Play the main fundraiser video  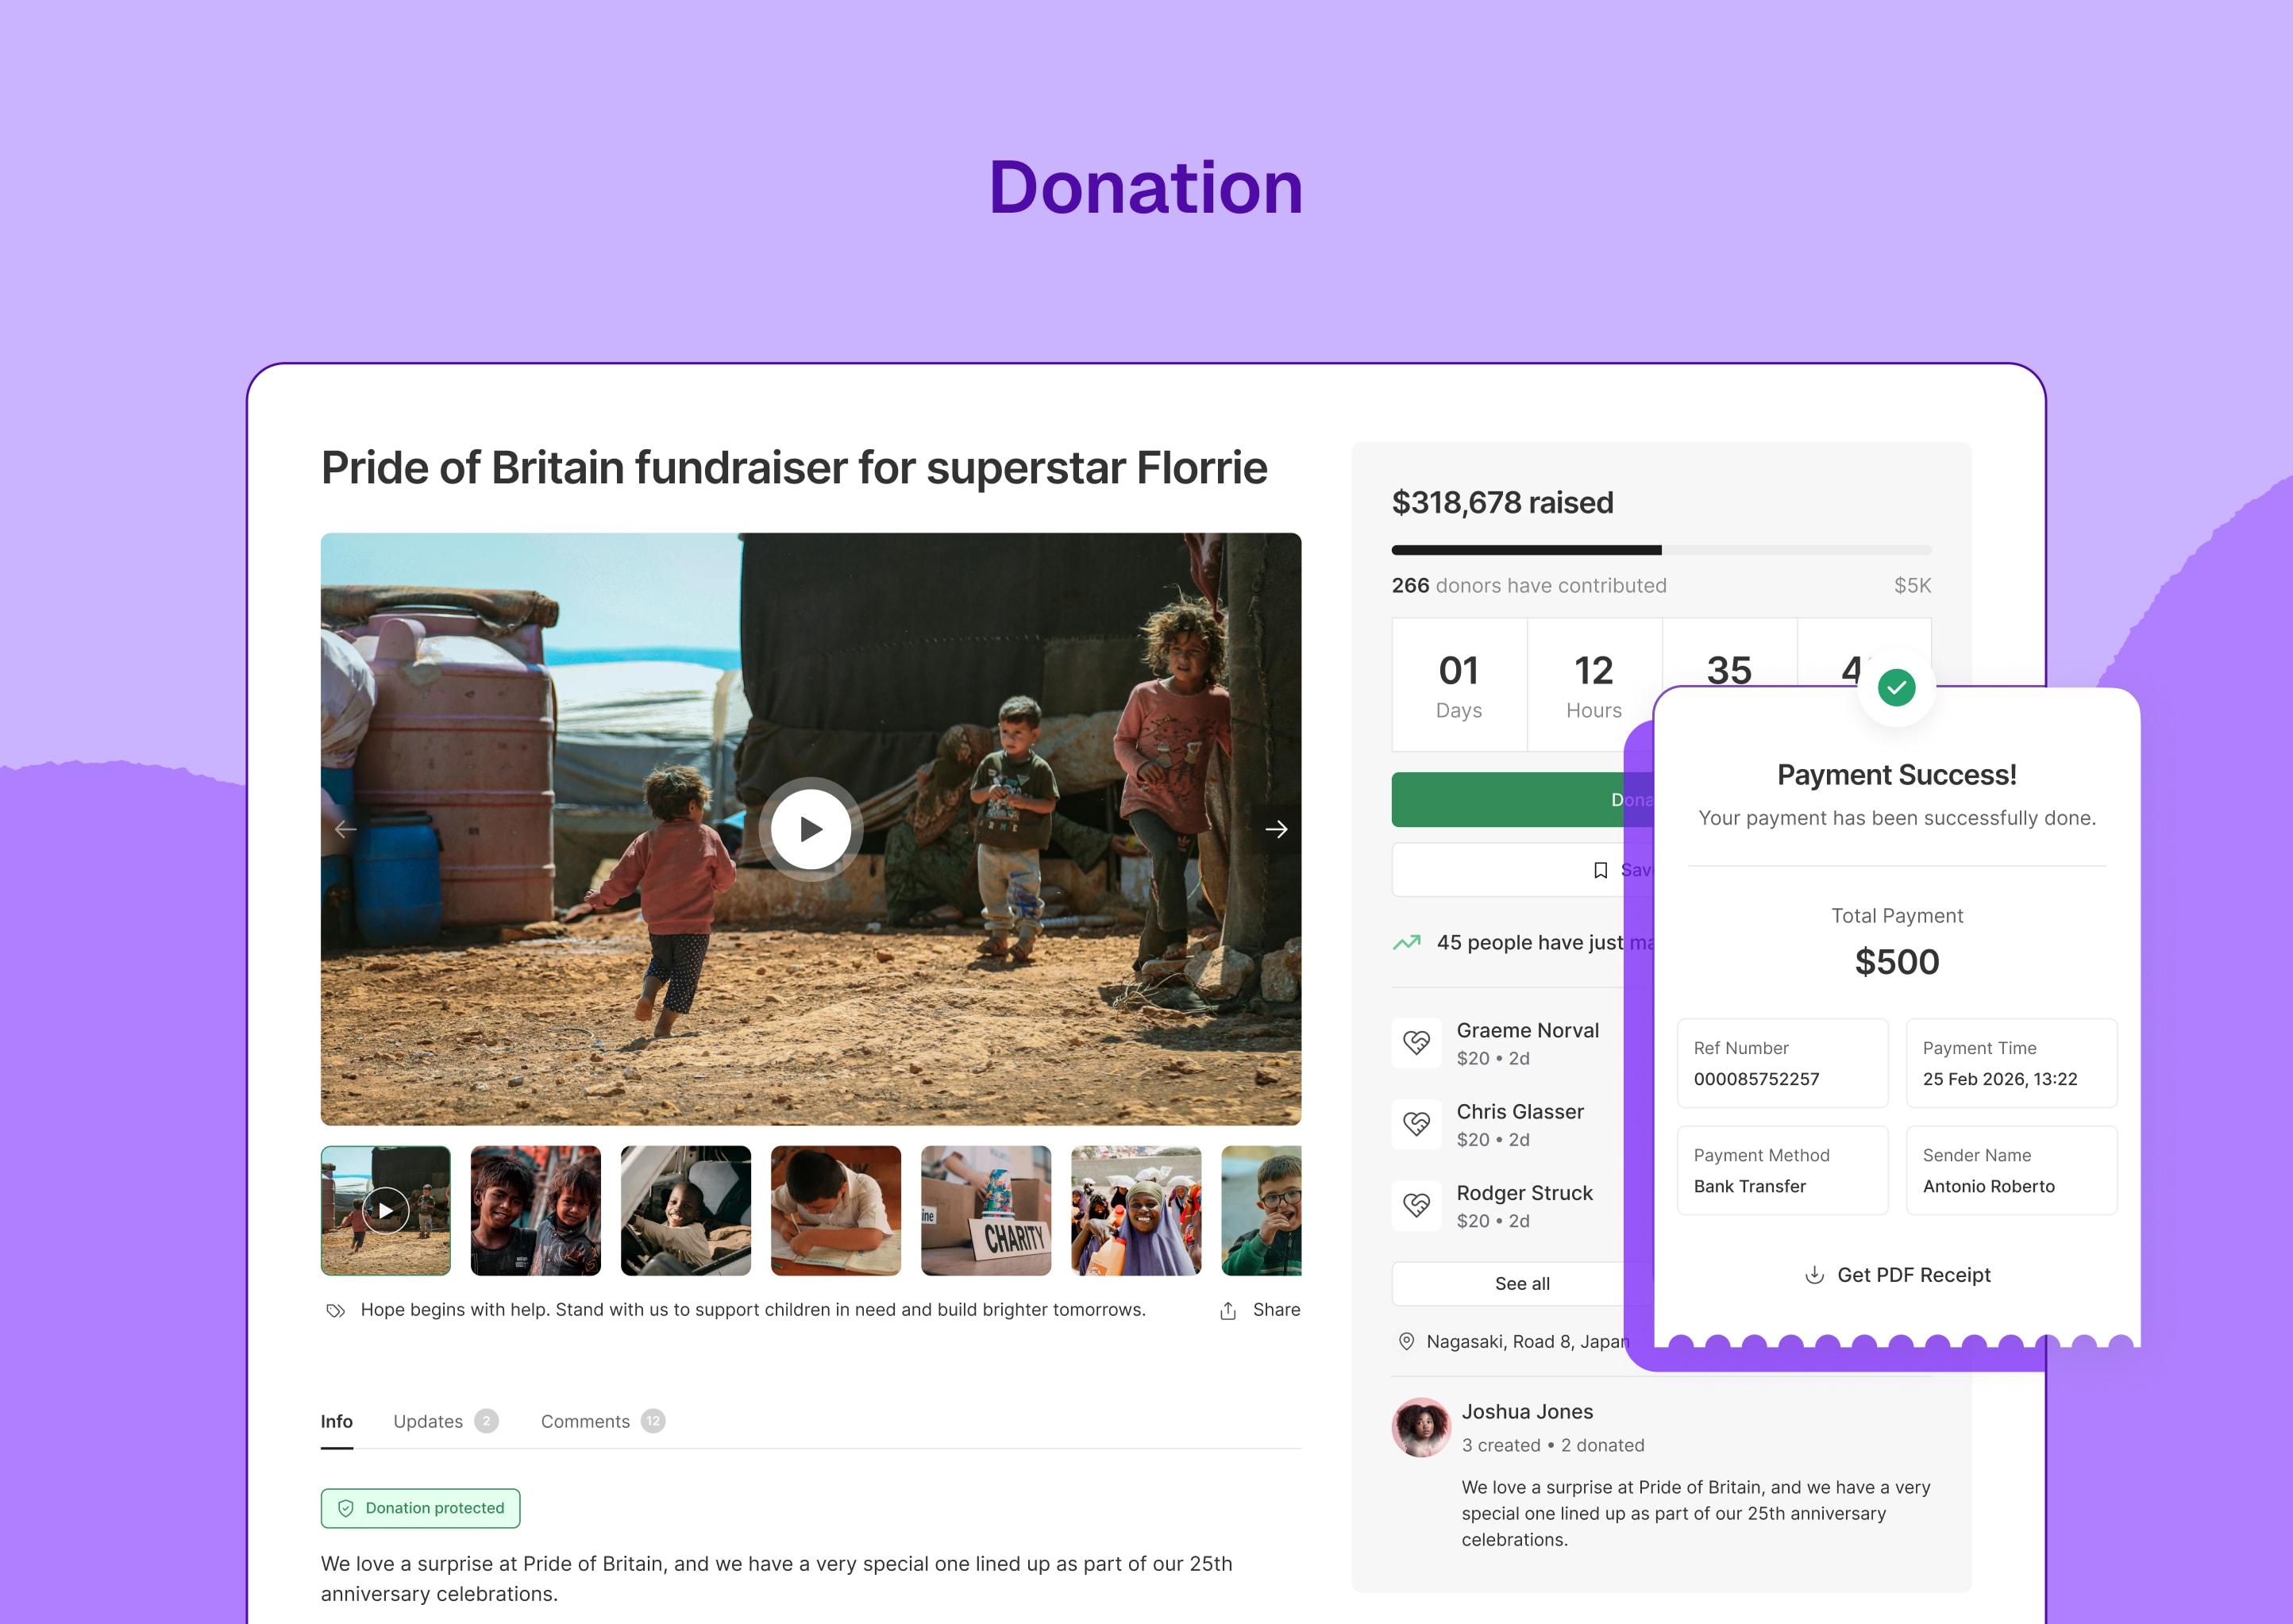[810, 829]
